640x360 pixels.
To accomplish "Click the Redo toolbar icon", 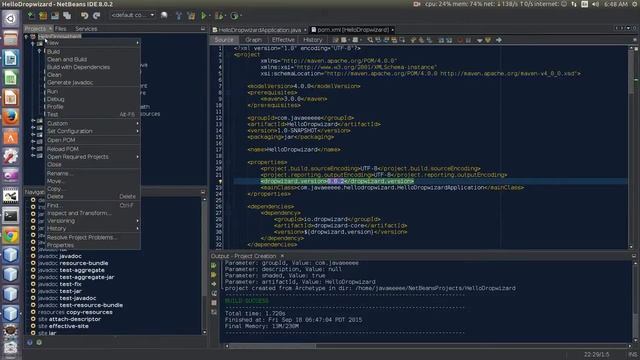I will 97,16.
